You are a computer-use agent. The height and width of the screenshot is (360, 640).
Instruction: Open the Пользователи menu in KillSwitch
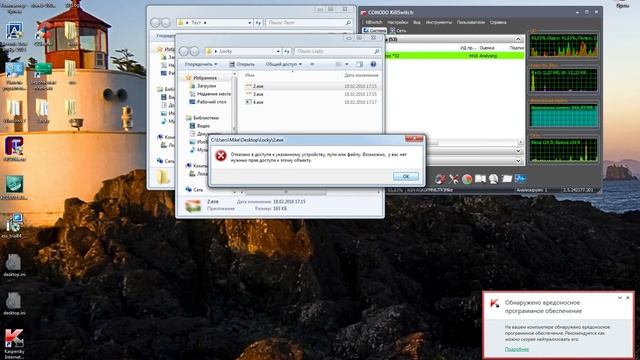tap(471, 22)
